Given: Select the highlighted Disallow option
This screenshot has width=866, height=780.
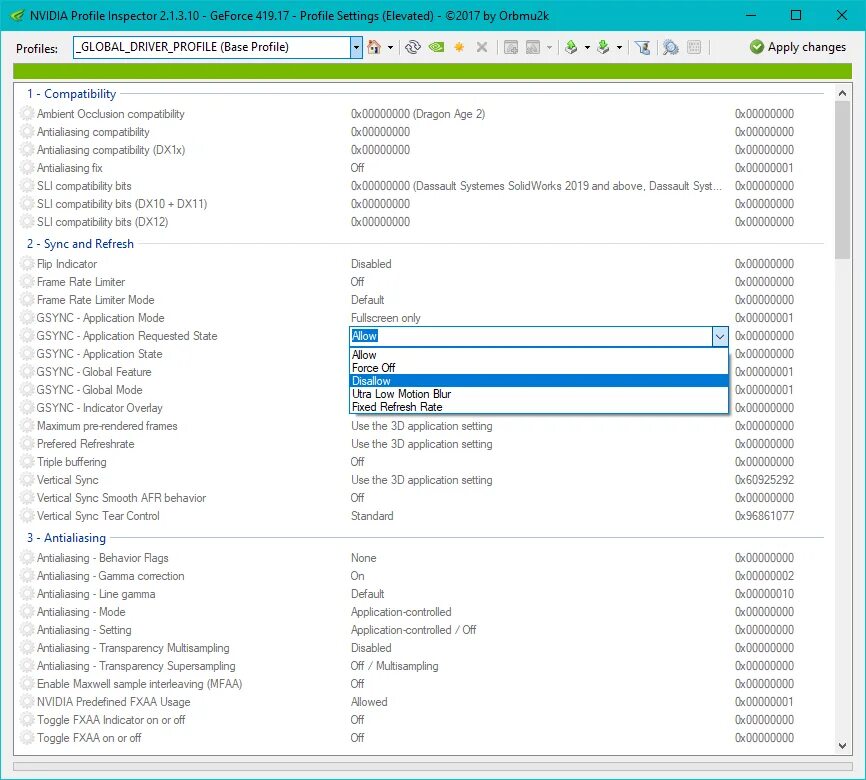Looking at the screenshot, I should (538, 381).
